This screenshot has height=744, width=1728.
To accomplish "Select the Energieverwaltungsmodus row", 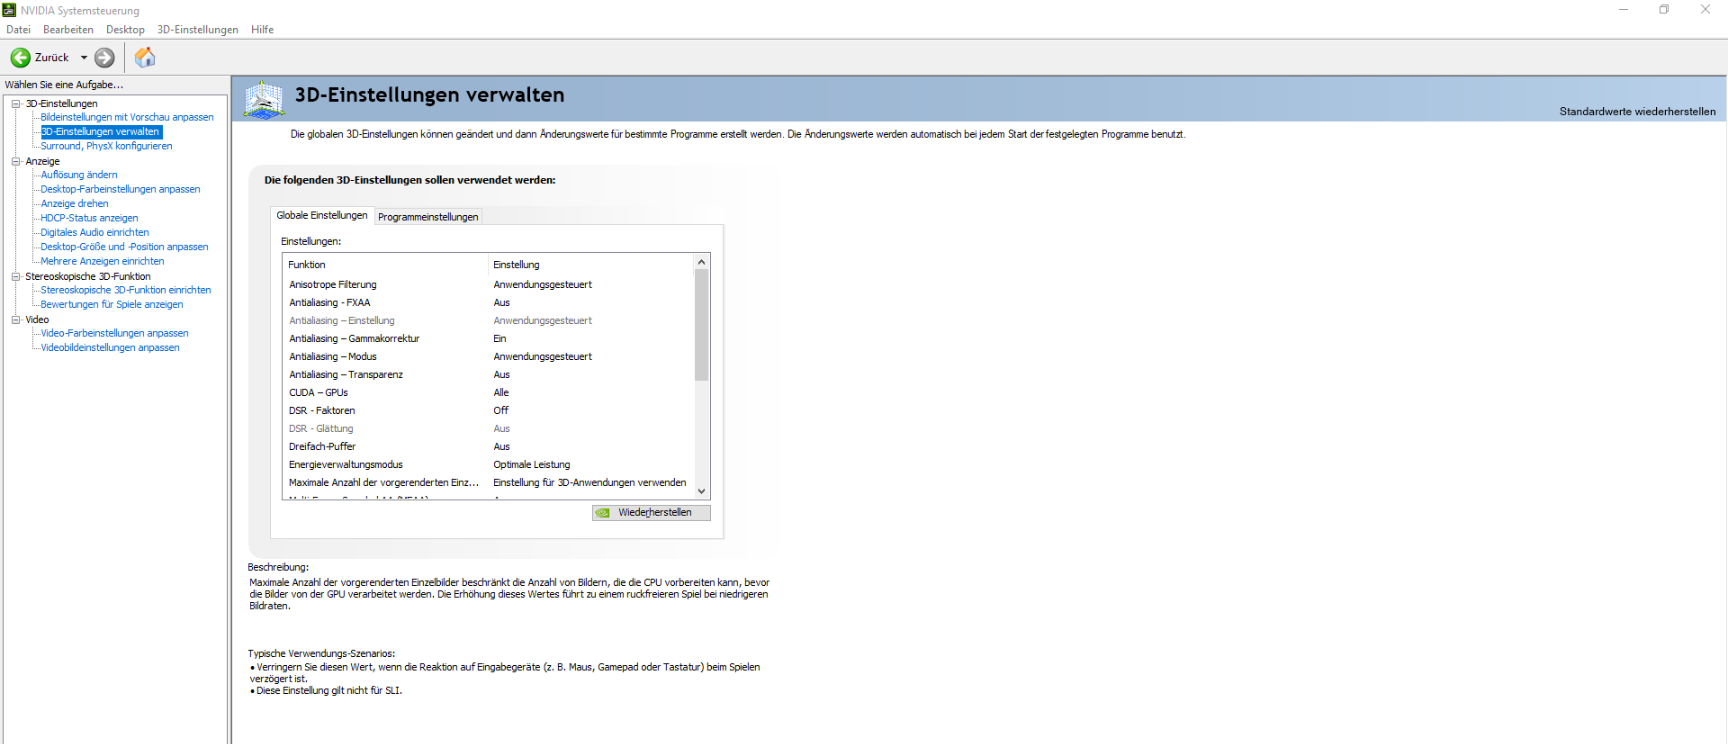I will tap(489, 465).
